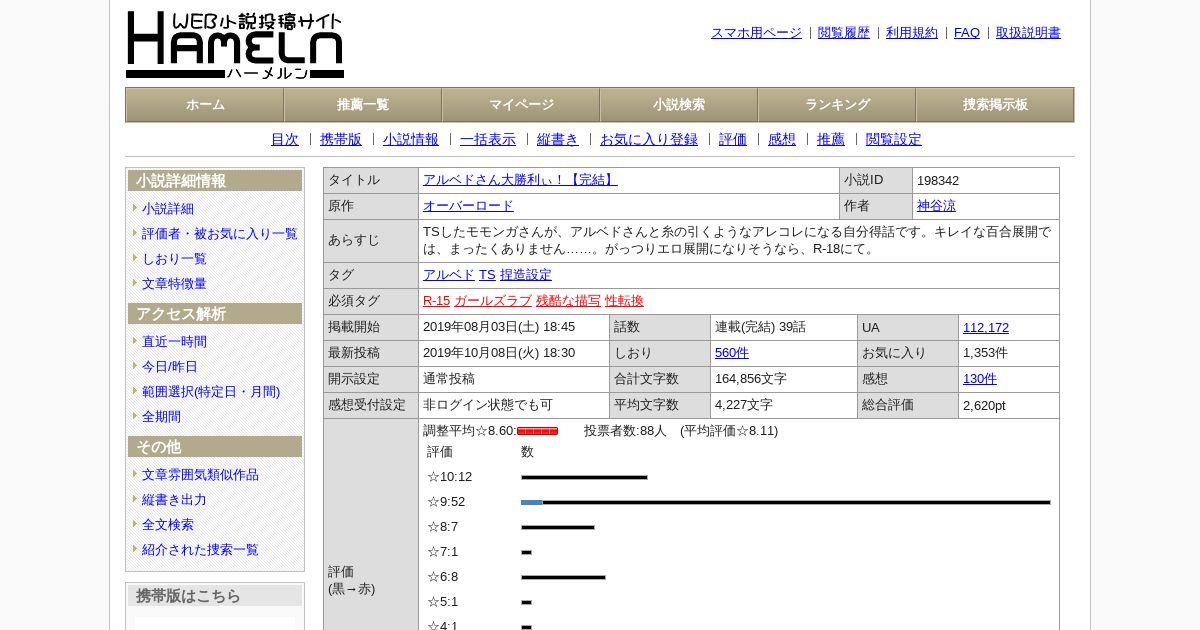This screenshot has height=630, width=1200.
Task: Click the 最新投稿 date 2019年10月08日(火) 18:30
Action: click(x=499, y=353)
